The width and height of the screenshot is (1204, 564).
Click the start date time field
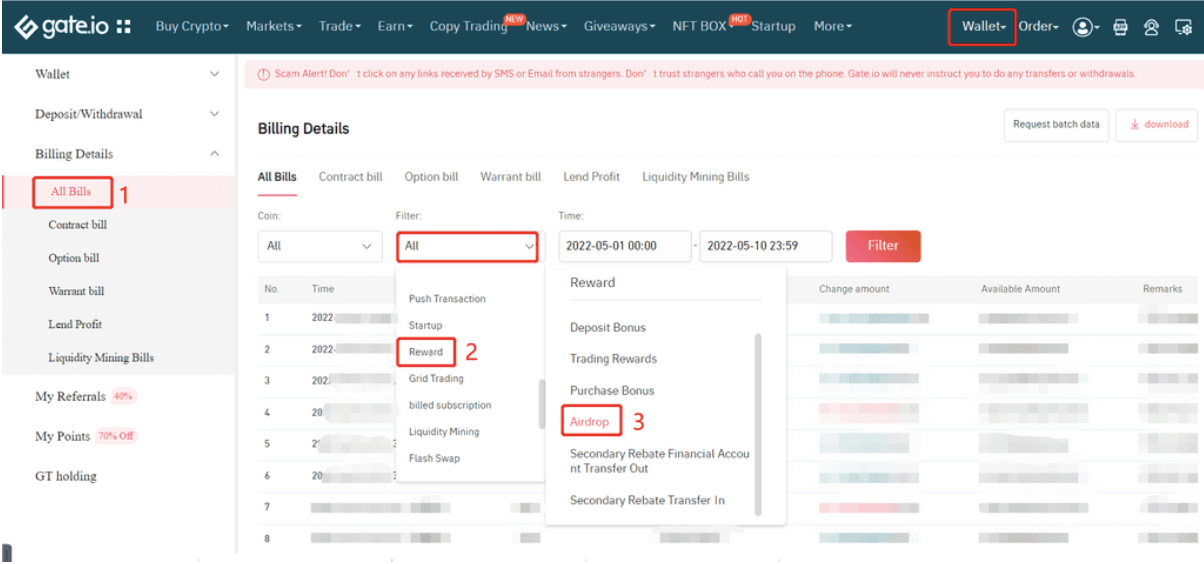point(624,246)
